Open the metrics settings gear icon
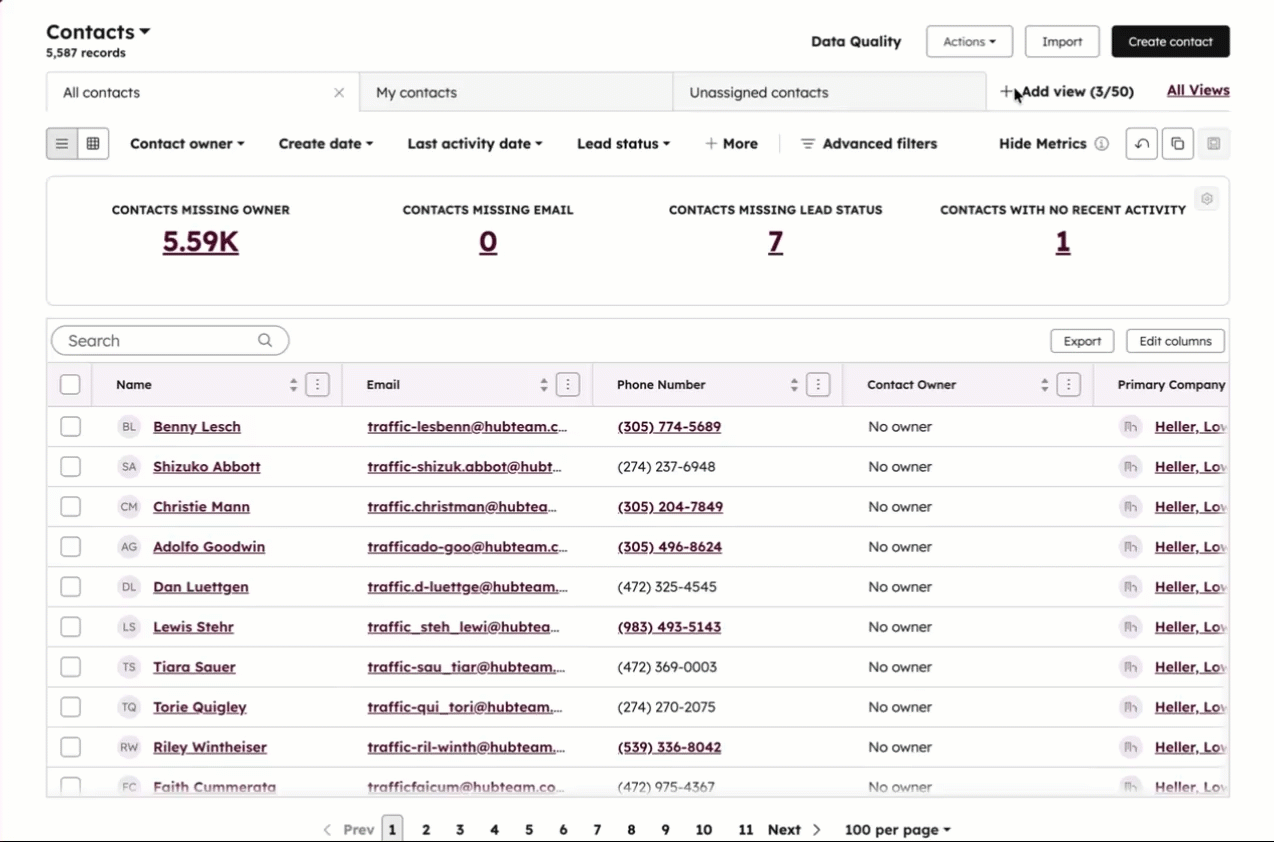The height and width of the screenshot is (842, 1274). 1206,198
